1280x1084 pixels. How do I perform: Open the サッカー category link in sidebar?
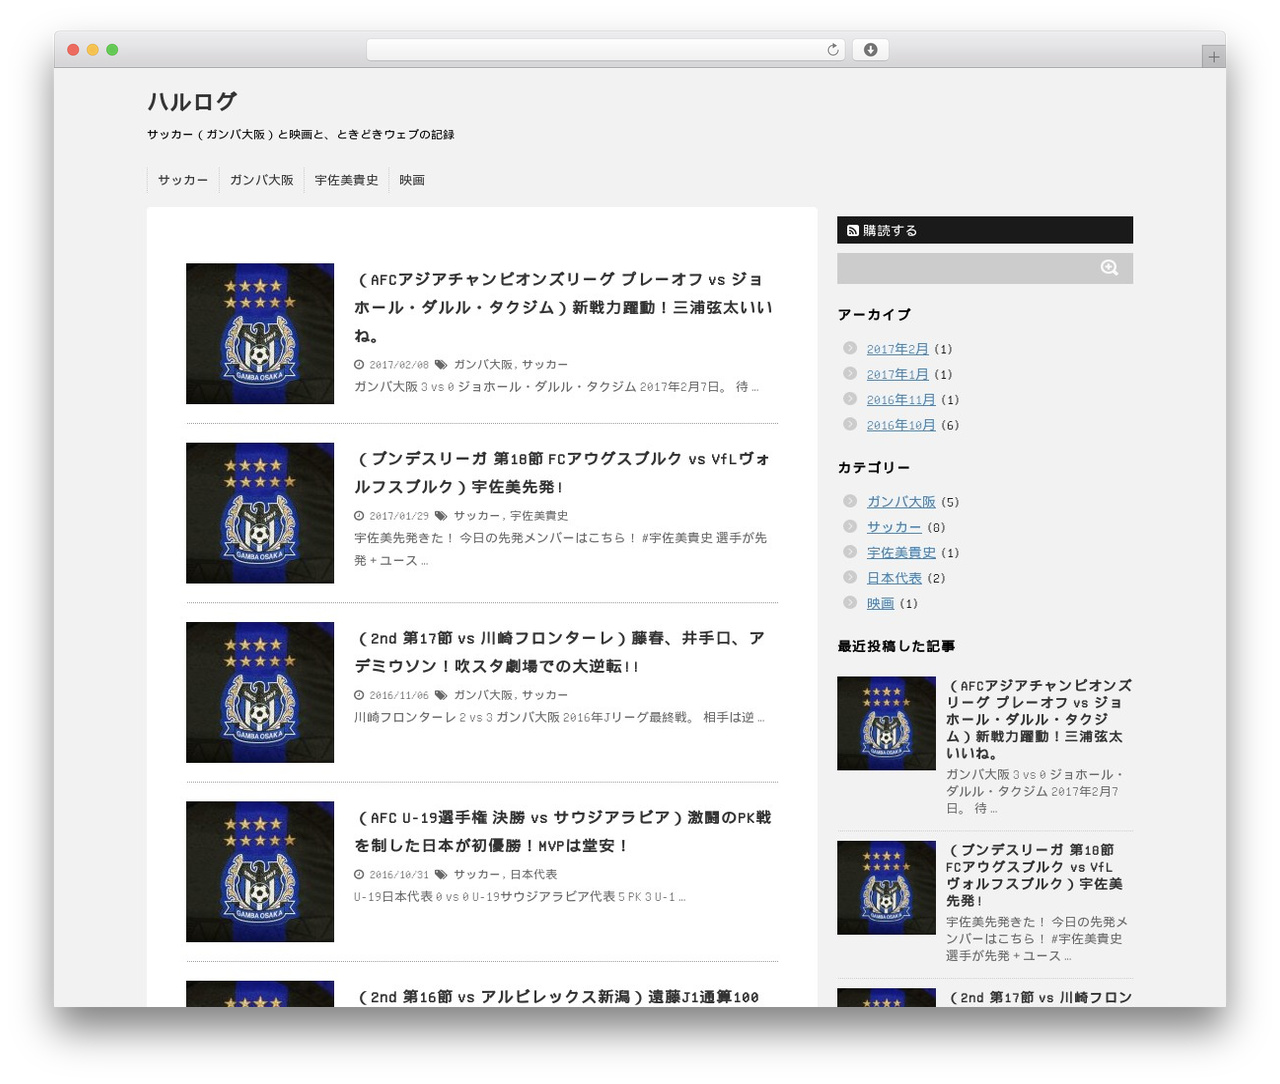pos(894,527)
